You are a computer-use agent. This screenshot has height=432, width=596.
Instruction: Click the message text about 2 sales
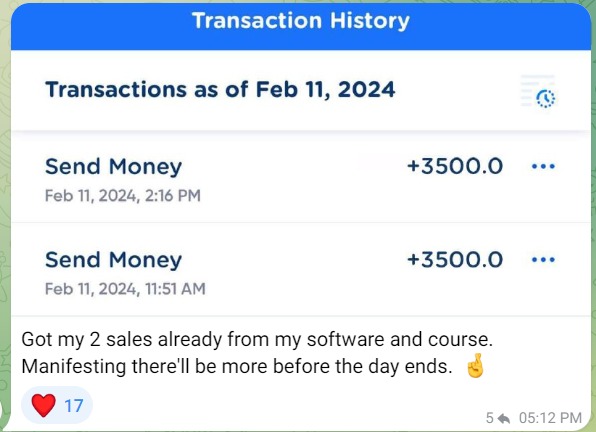[257, 339]
